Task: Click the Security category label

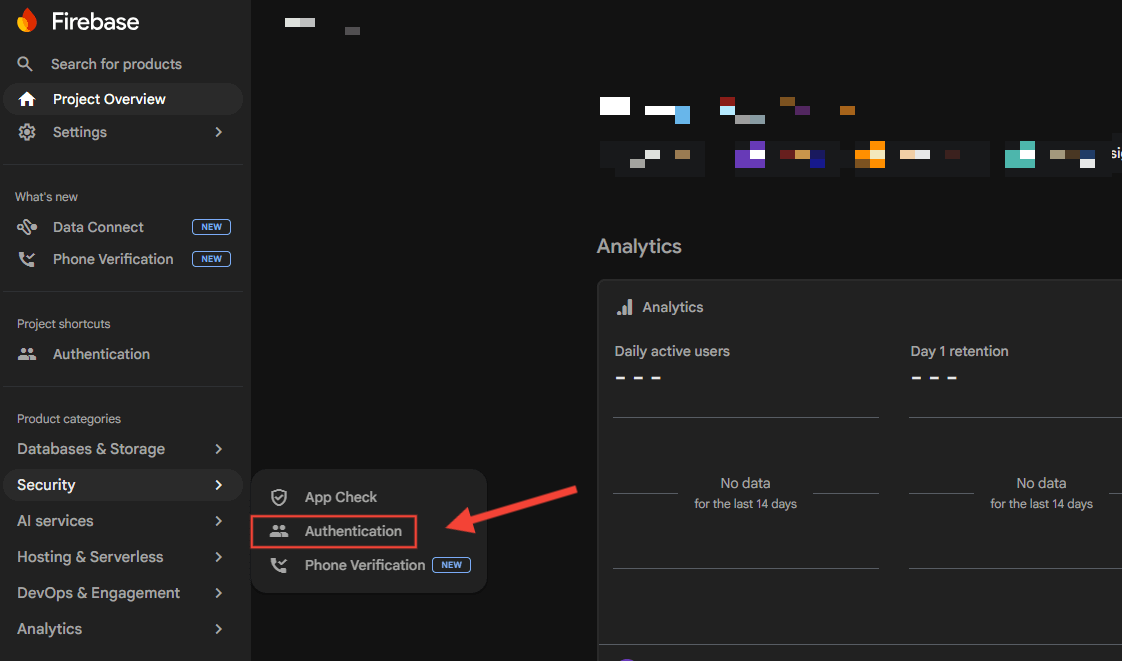Action: tap(46, 485)
